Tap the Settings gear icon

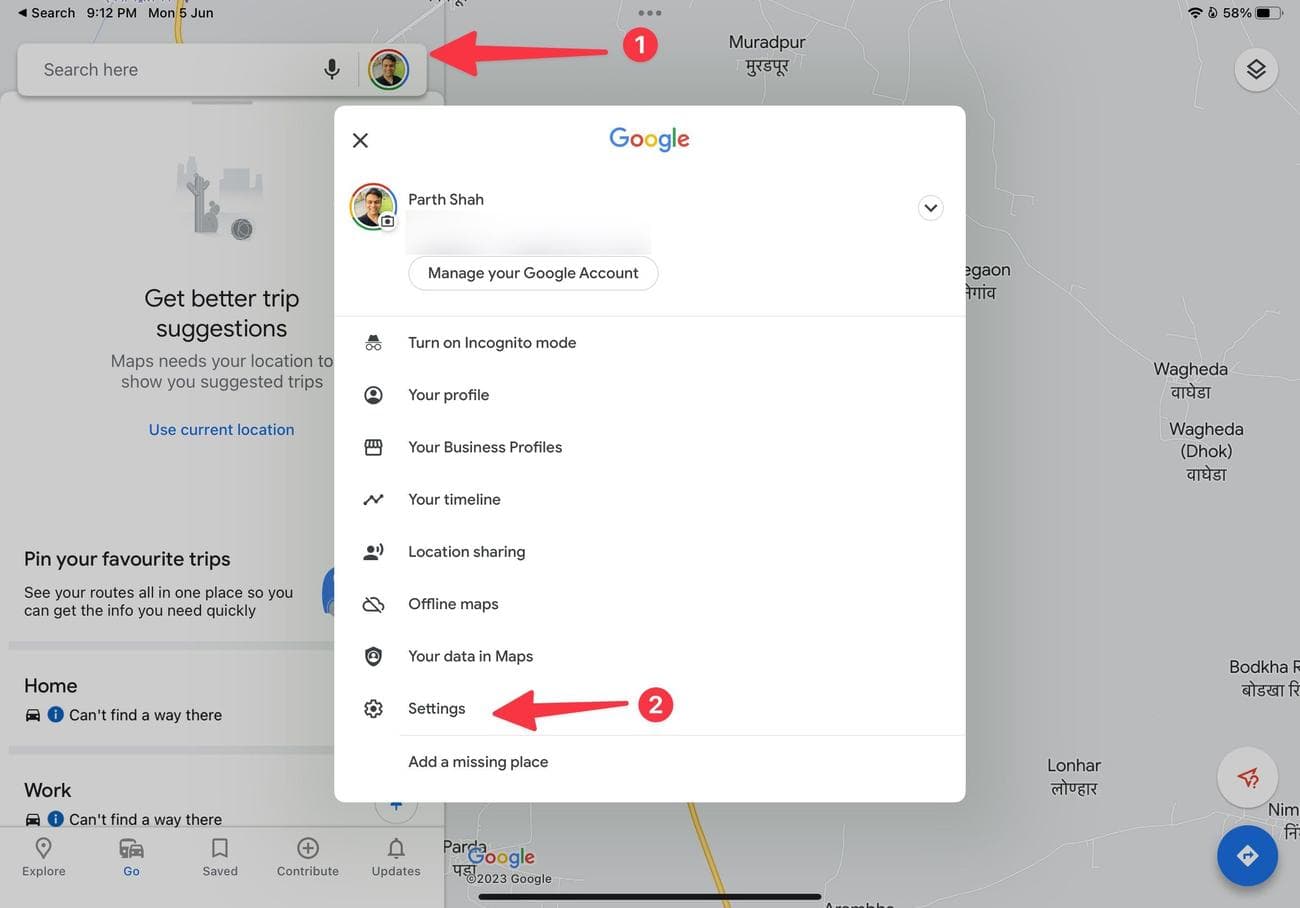click(x=373, y=707)
